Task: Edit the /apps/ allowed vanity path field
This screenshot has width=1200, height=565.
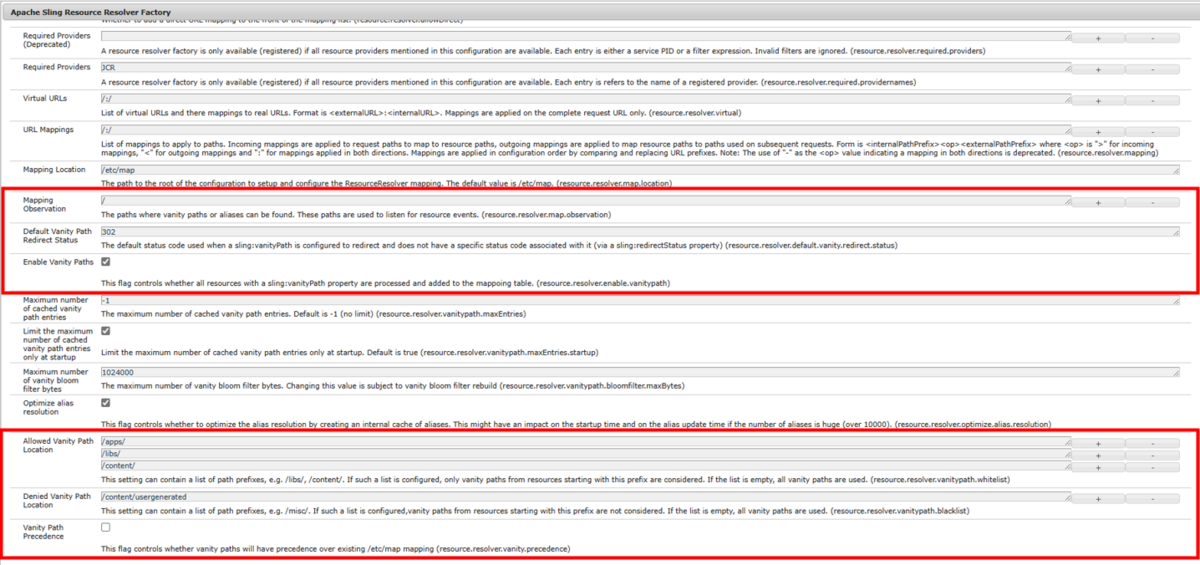Action: (585, 442)
